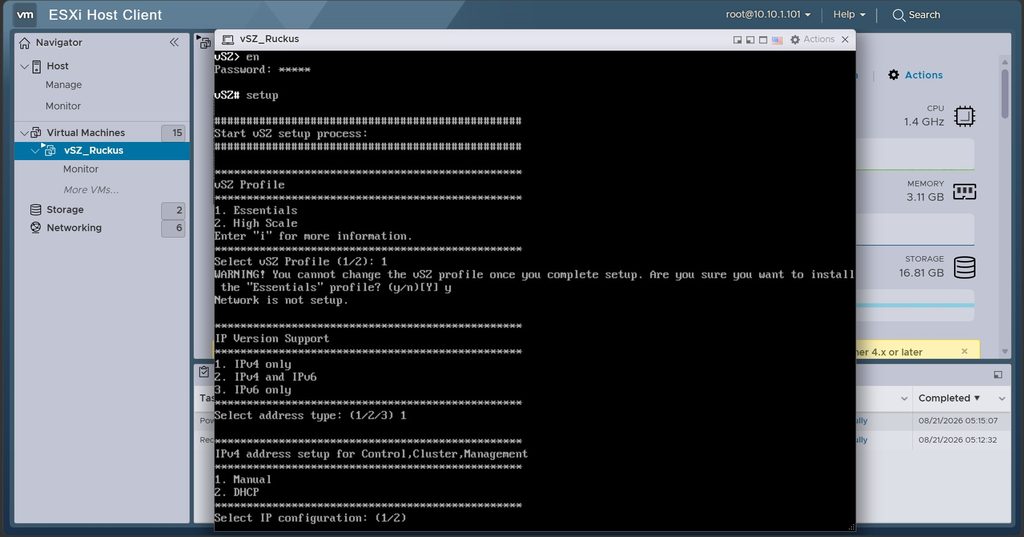Collapse the Navigator panel with double chevron
Screen dimensions: 1024x537
(x=174, y=42)
